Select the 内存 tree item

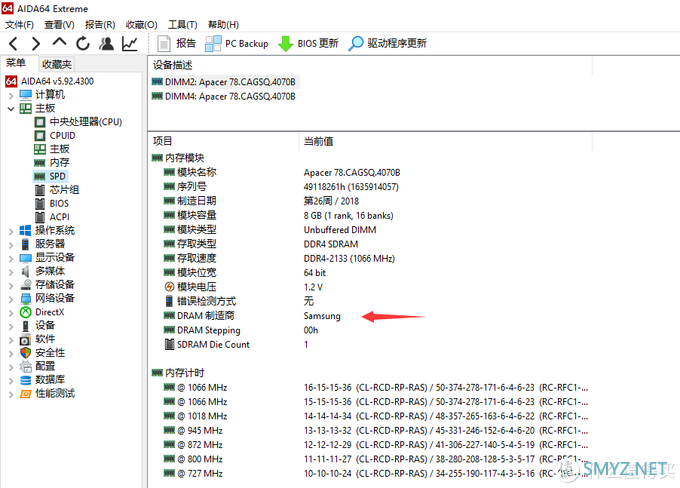click(59, 162)
